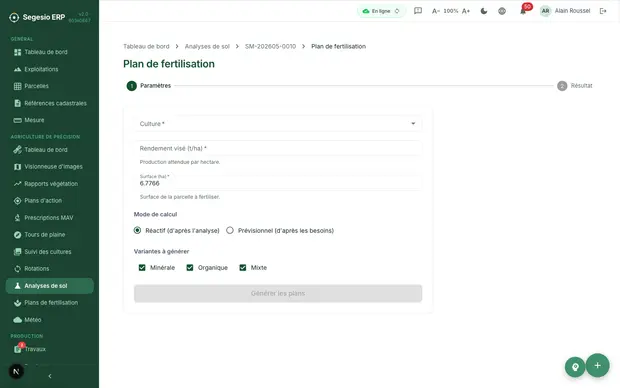620x388 pixels.
Task: Go to SM-202605-0010 breadcrumb
Action: click(x=270, y=46)
